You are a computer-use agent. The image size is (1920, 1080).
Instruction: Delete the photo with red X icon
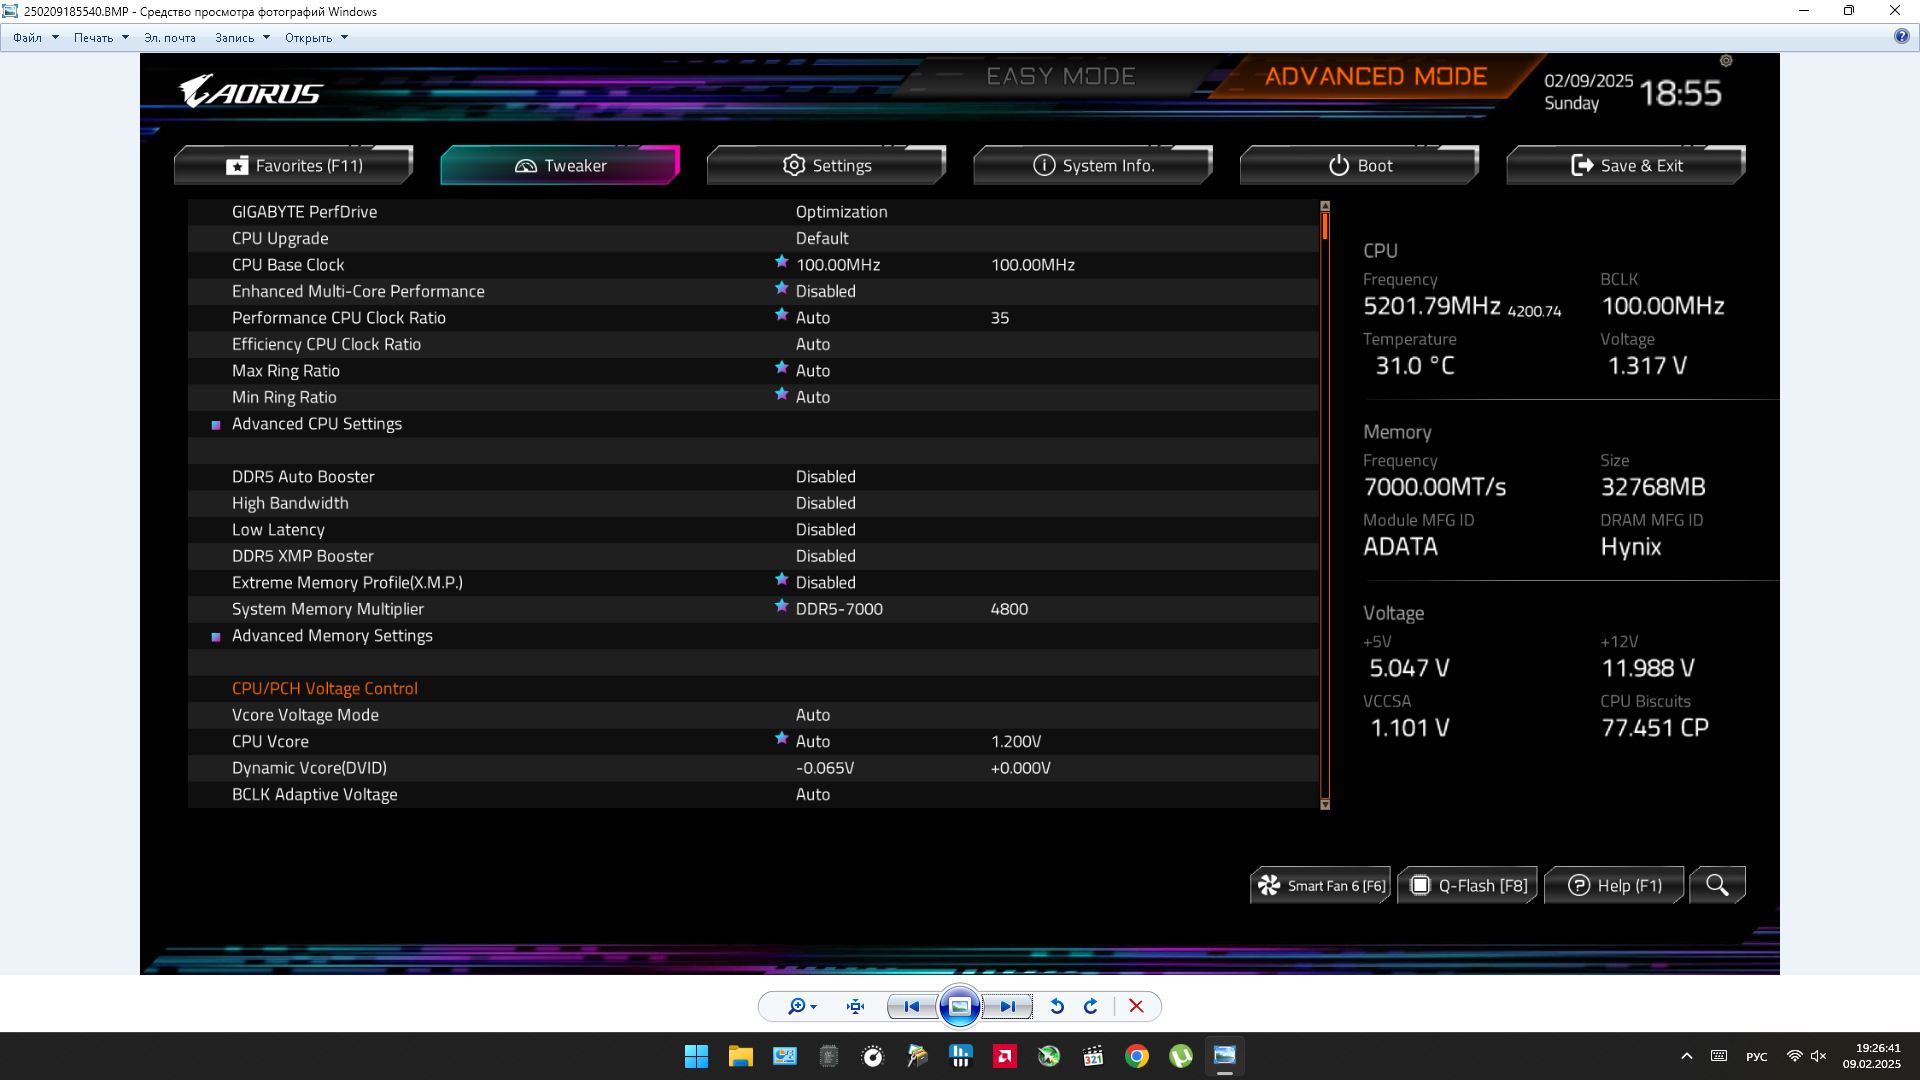1136,1006
